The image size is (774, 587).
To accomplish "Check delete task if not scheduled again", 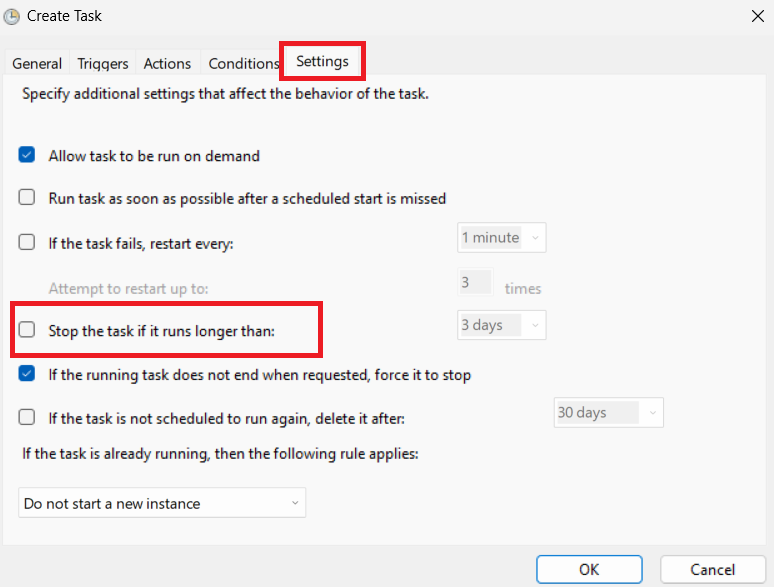I will pos(28,417).
